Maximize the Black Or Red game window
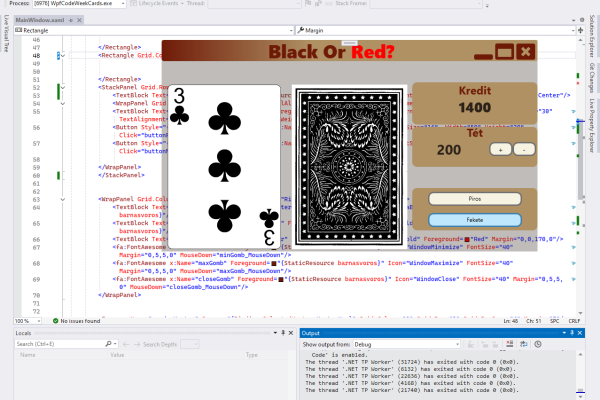 tap(504, 51)
